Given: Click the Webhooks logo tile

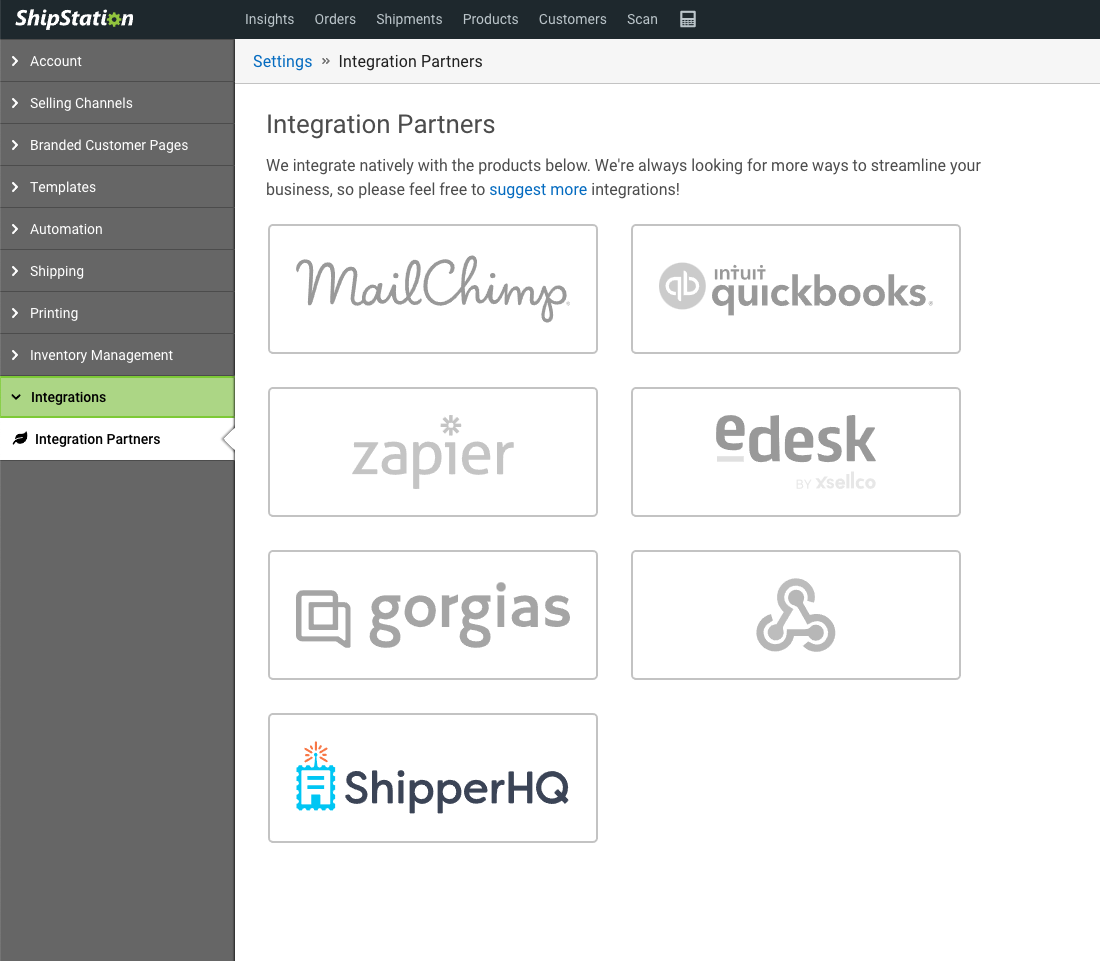Looking at the screenshot, I should tap(795, 615).
